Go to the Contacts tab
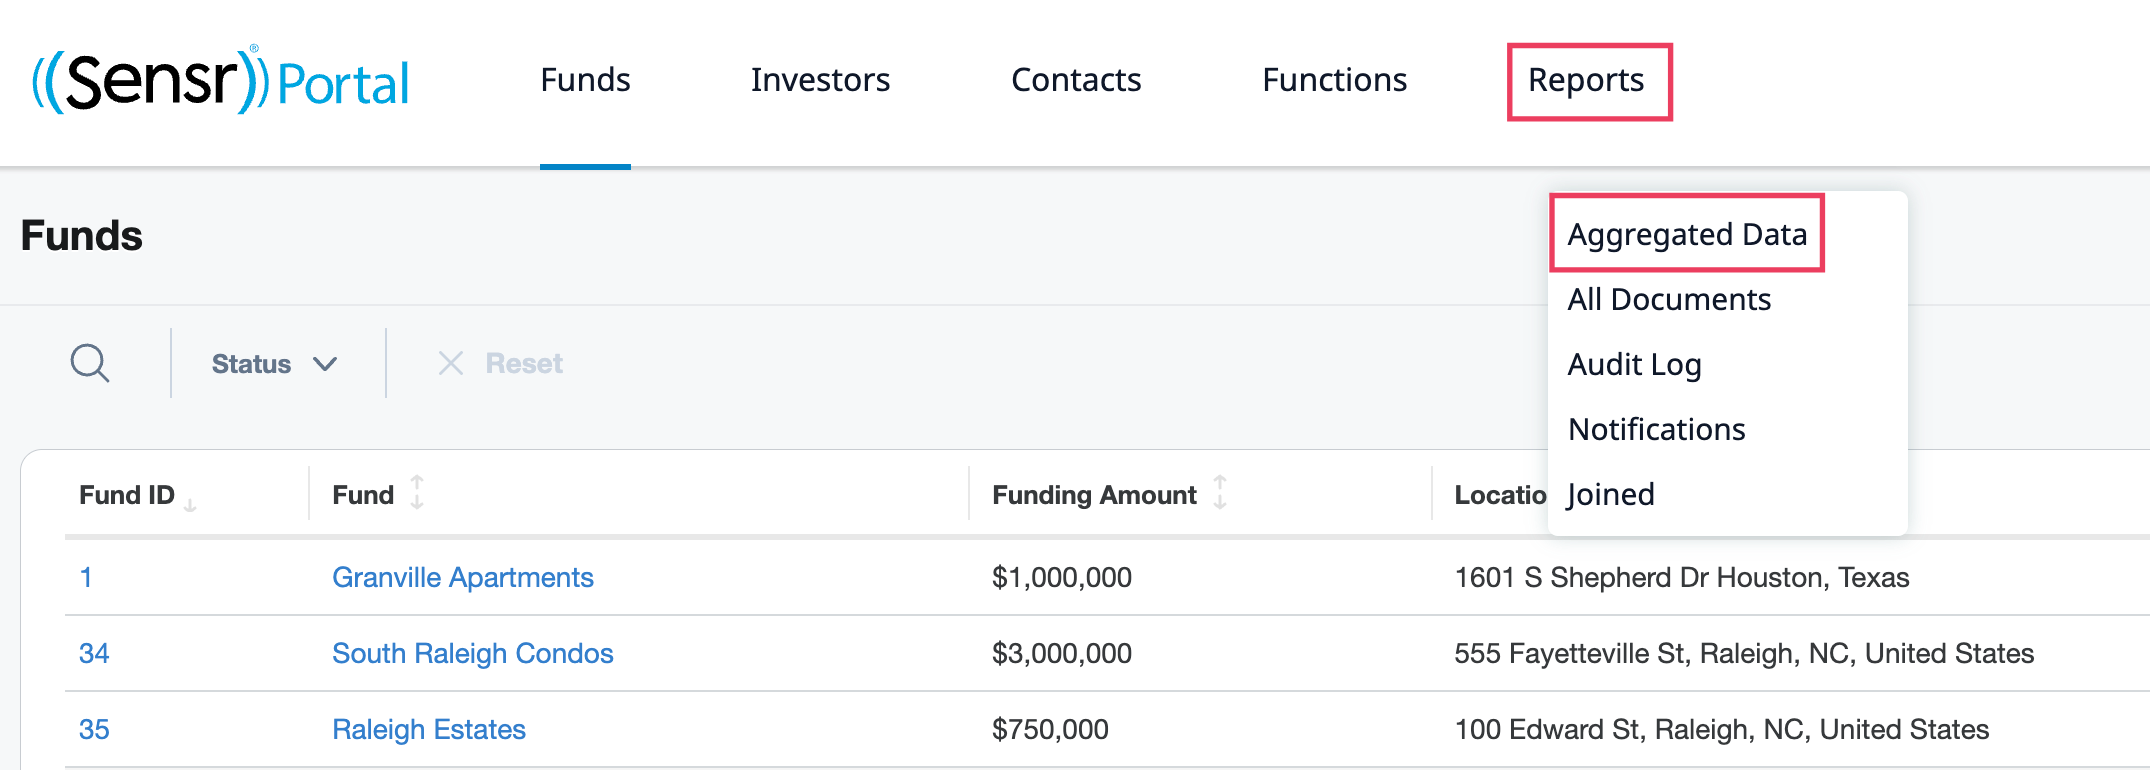Image resolution: width=2150 pixels, height=770 pixels. pyautogui.click(x=1076, y=80)
